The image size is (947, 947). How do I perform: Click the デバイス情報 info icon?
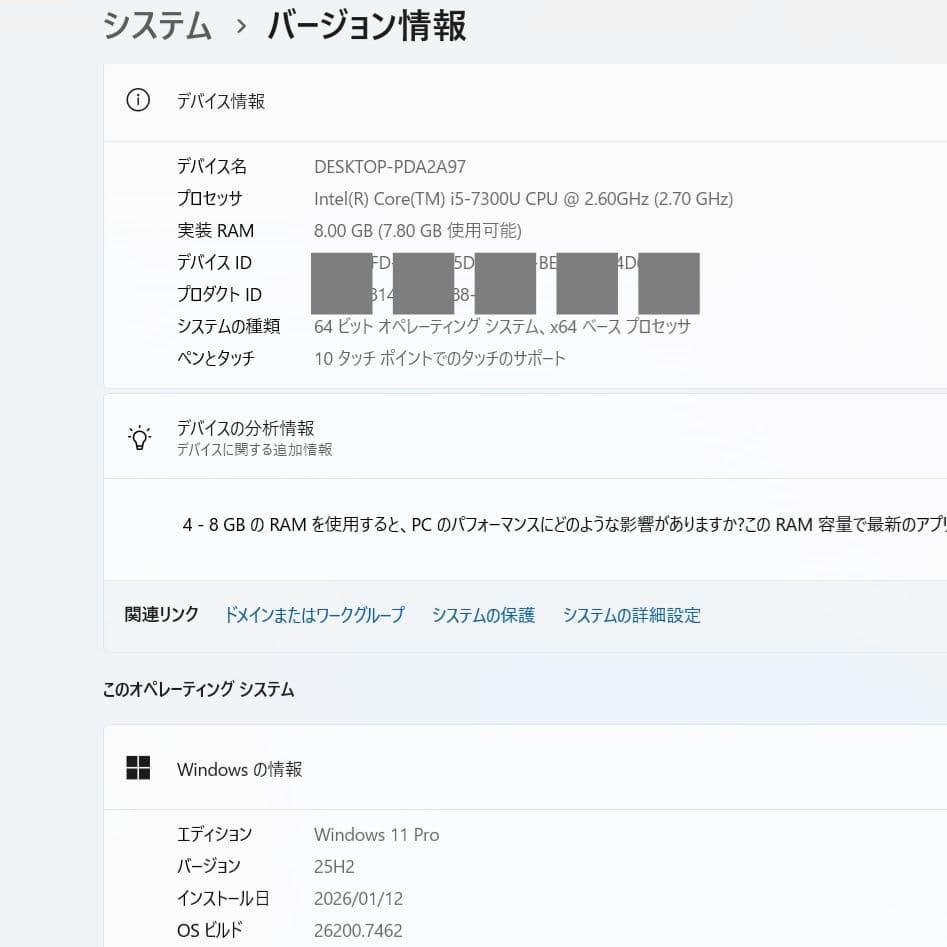coord(137,101)
